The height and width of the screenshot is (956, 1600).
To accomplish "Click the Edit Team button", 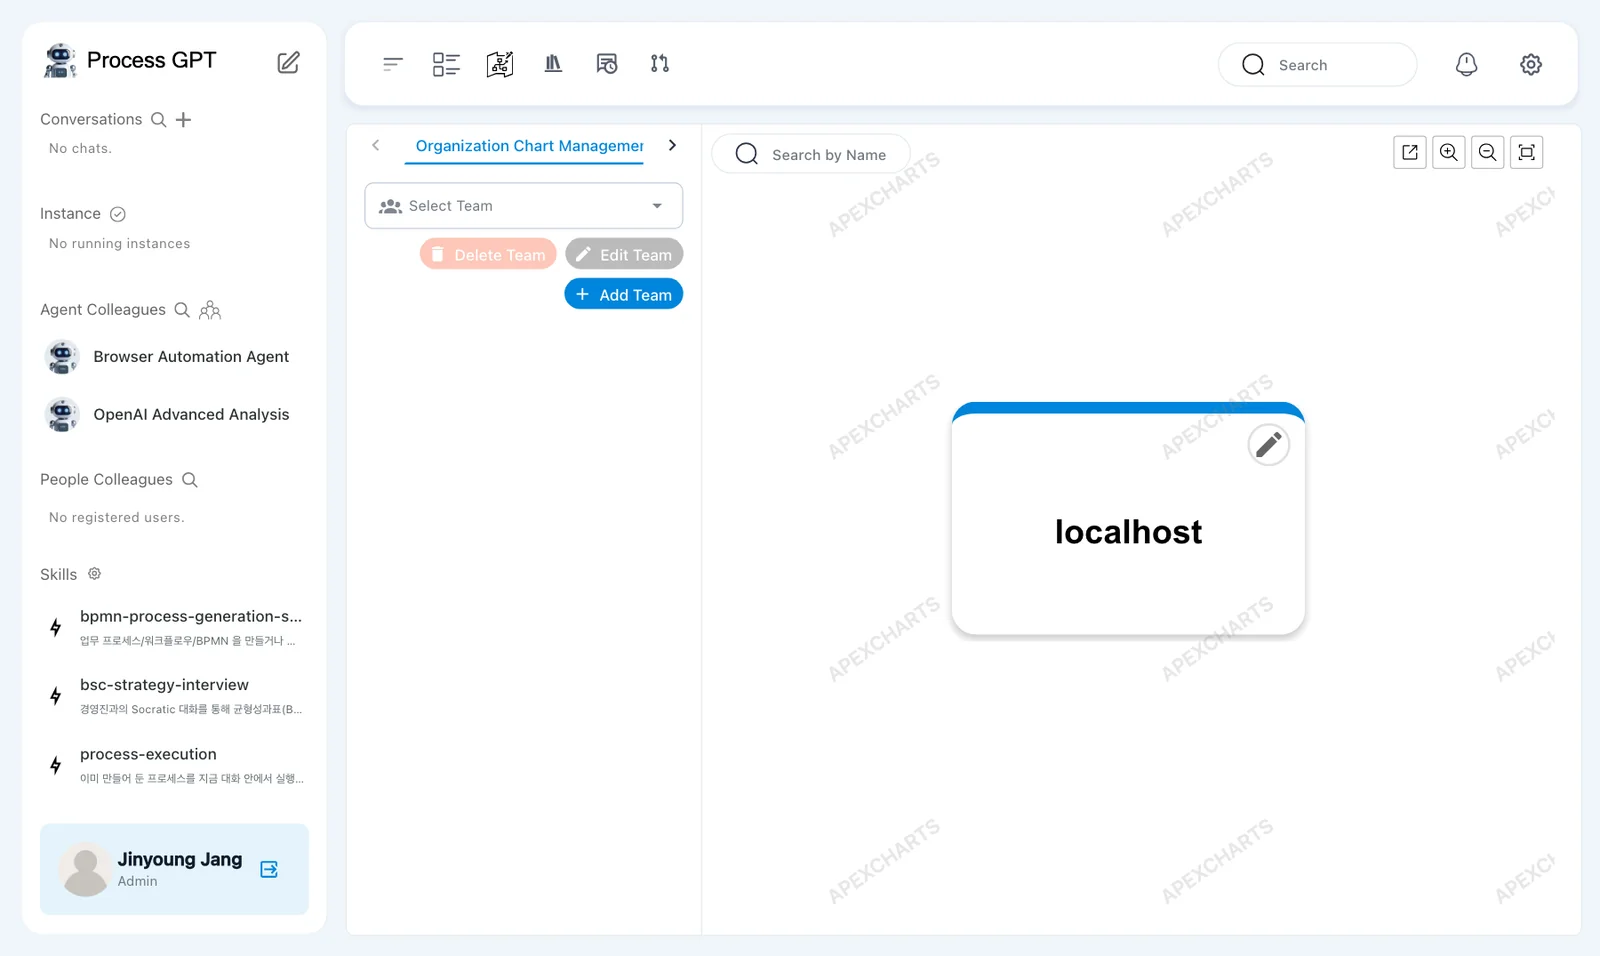I will tap(624, 254).
